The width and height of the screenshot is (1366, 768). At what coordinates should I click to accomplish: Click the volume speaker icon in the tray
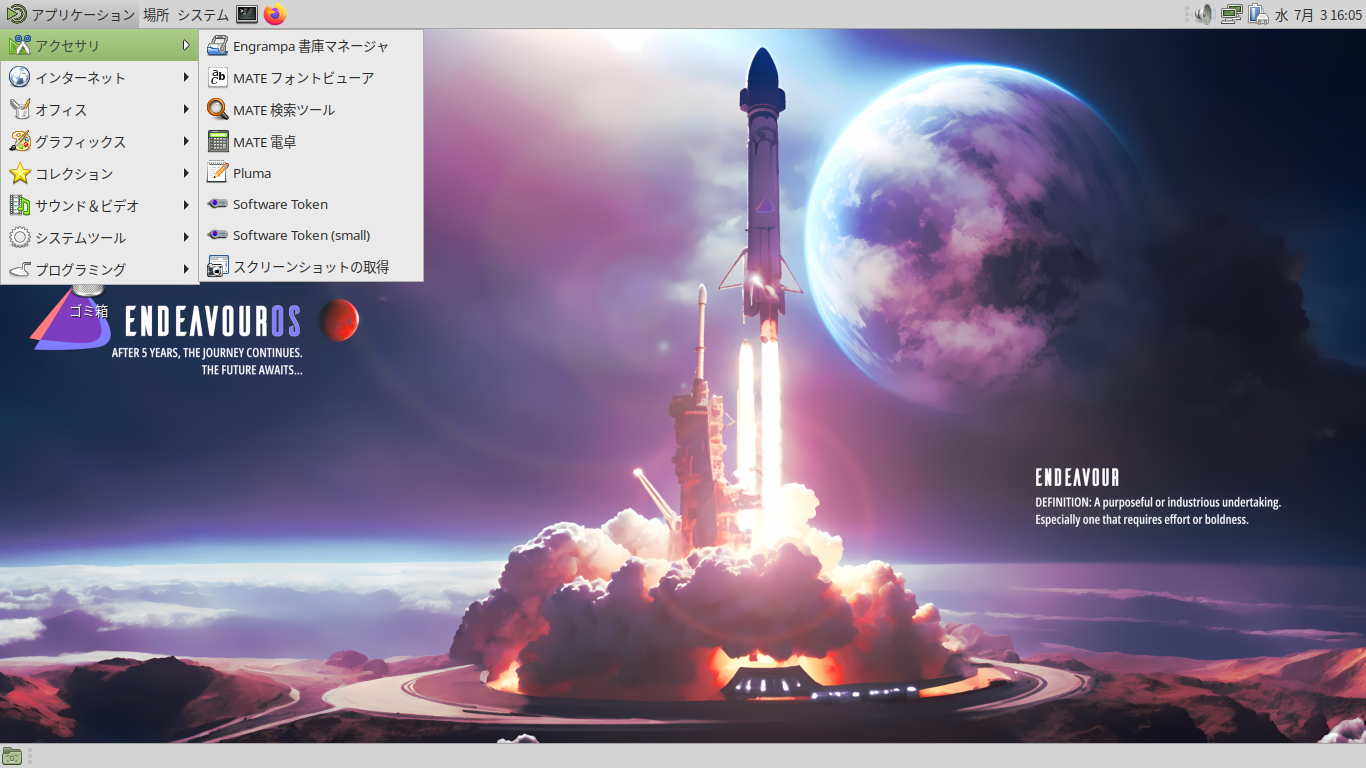click(x=1203, y=14)
